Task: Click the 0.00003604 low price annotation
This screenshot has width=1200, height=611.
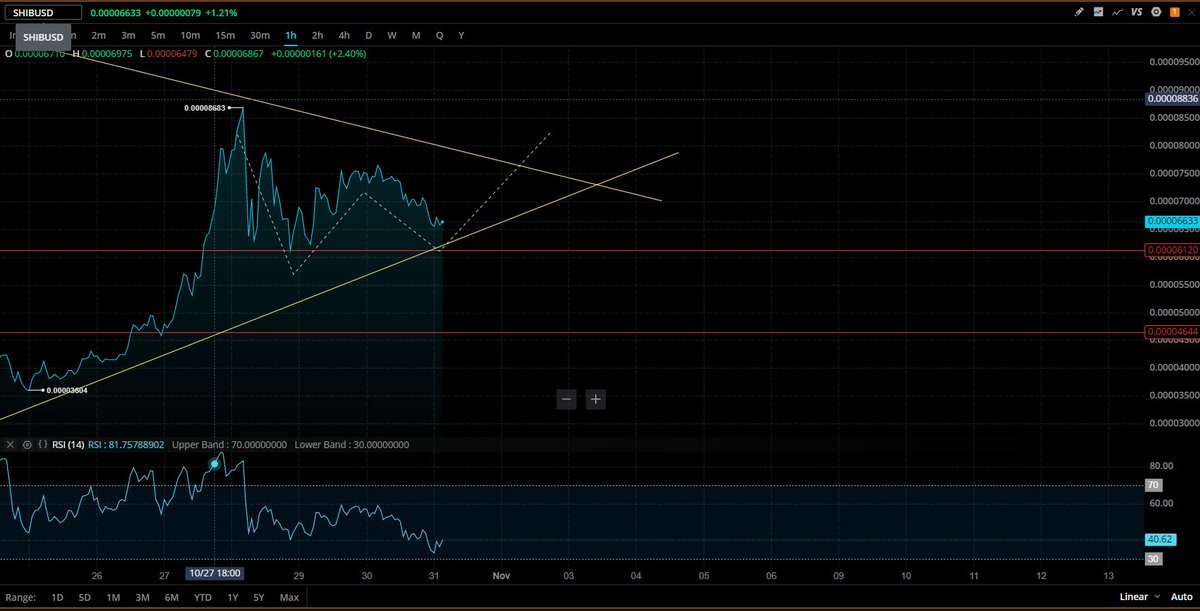Action: click(x=67, y=390)
